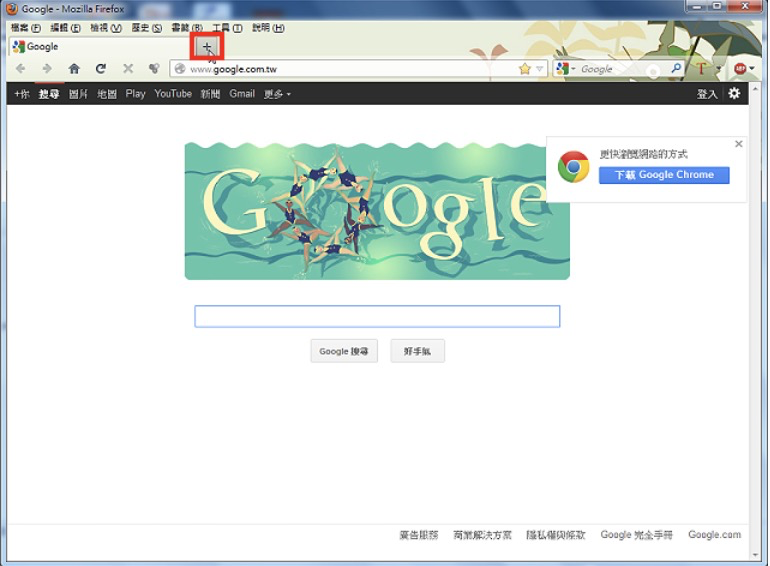Click the search magnifier icon
The image size is (770, 566).
[676, 69]
